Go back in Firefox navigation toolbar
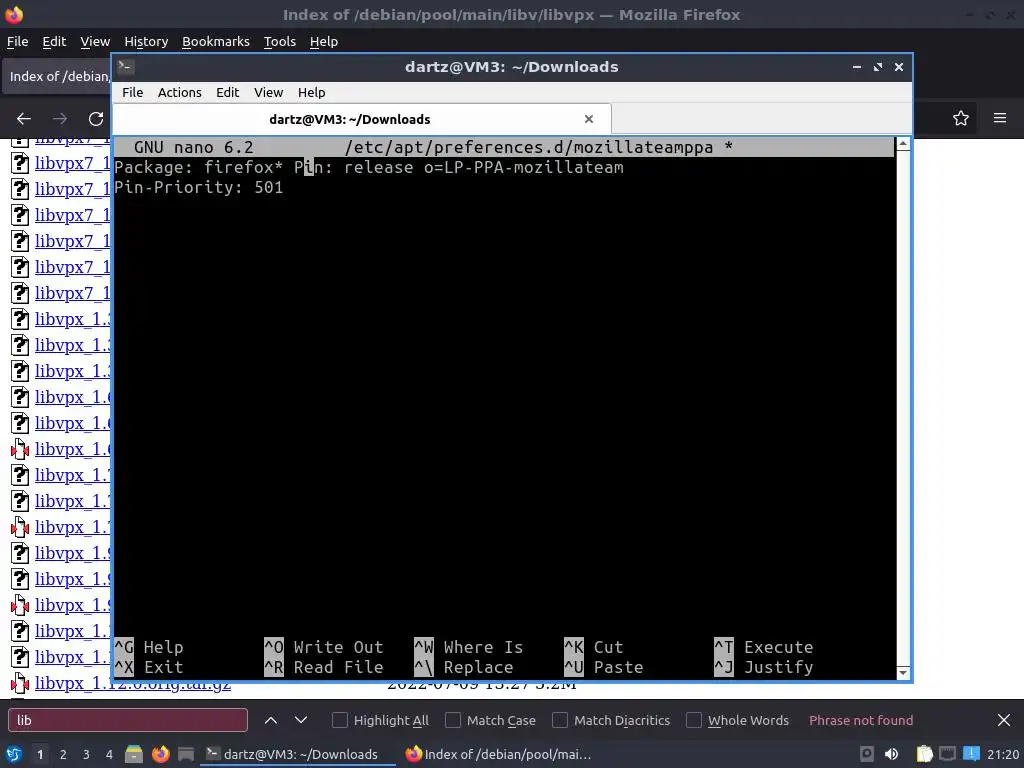1024x768 pixels. 24,119
